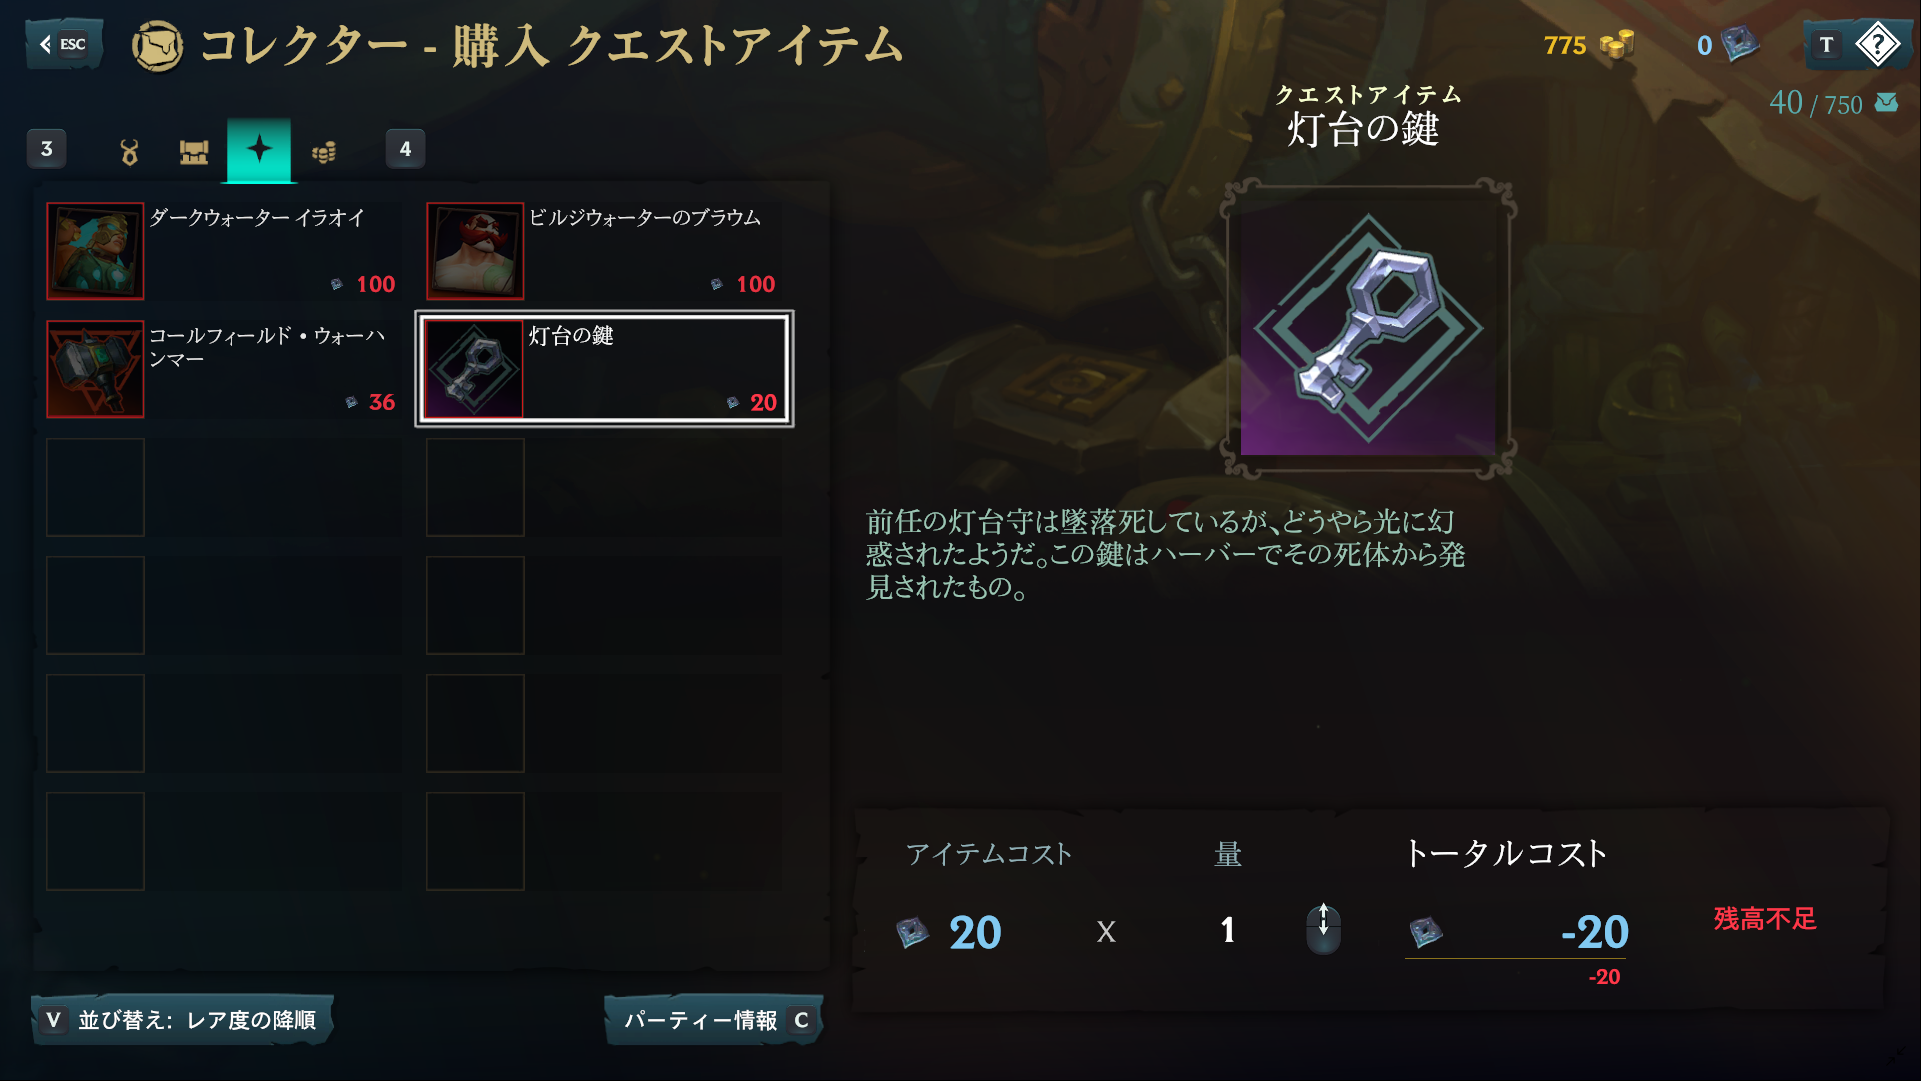This screenshot has width=1921, height=1081.
Task: Switch to next tab with key 4
Action: 405,149
